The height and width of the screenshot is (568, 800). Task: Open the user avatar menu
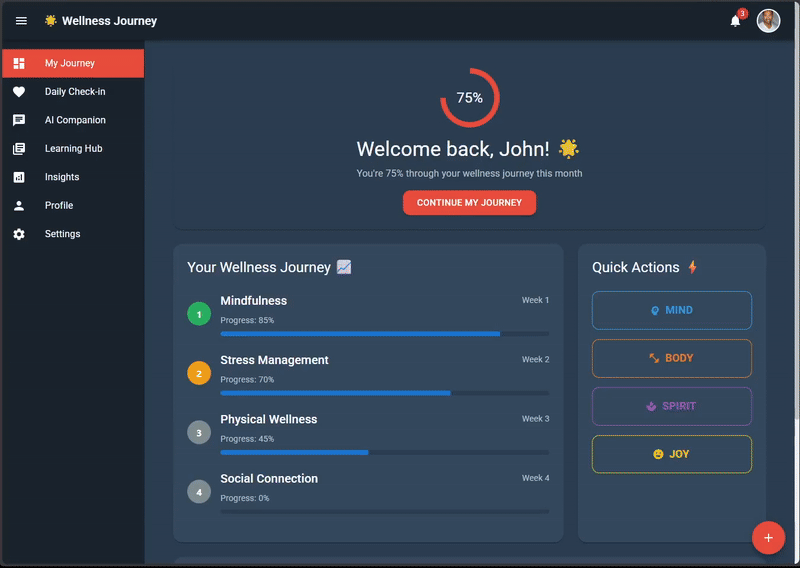pos(768,21)
